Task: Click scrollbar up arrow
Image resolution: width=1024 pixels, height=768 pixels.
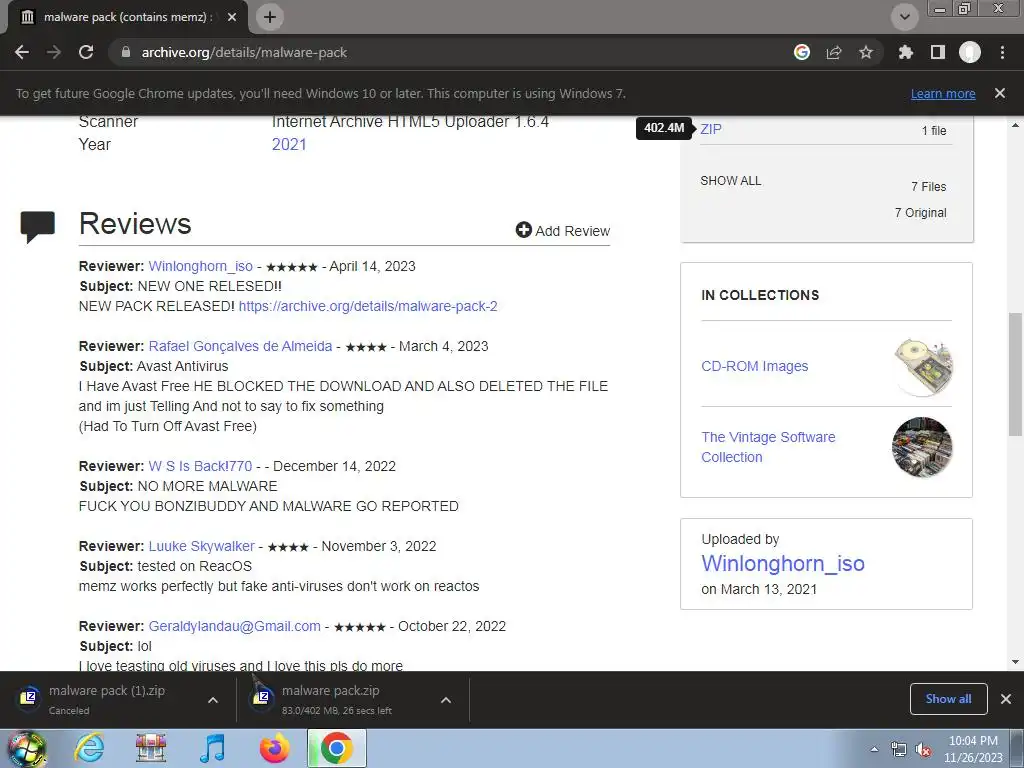Action: coord(1015,125)
